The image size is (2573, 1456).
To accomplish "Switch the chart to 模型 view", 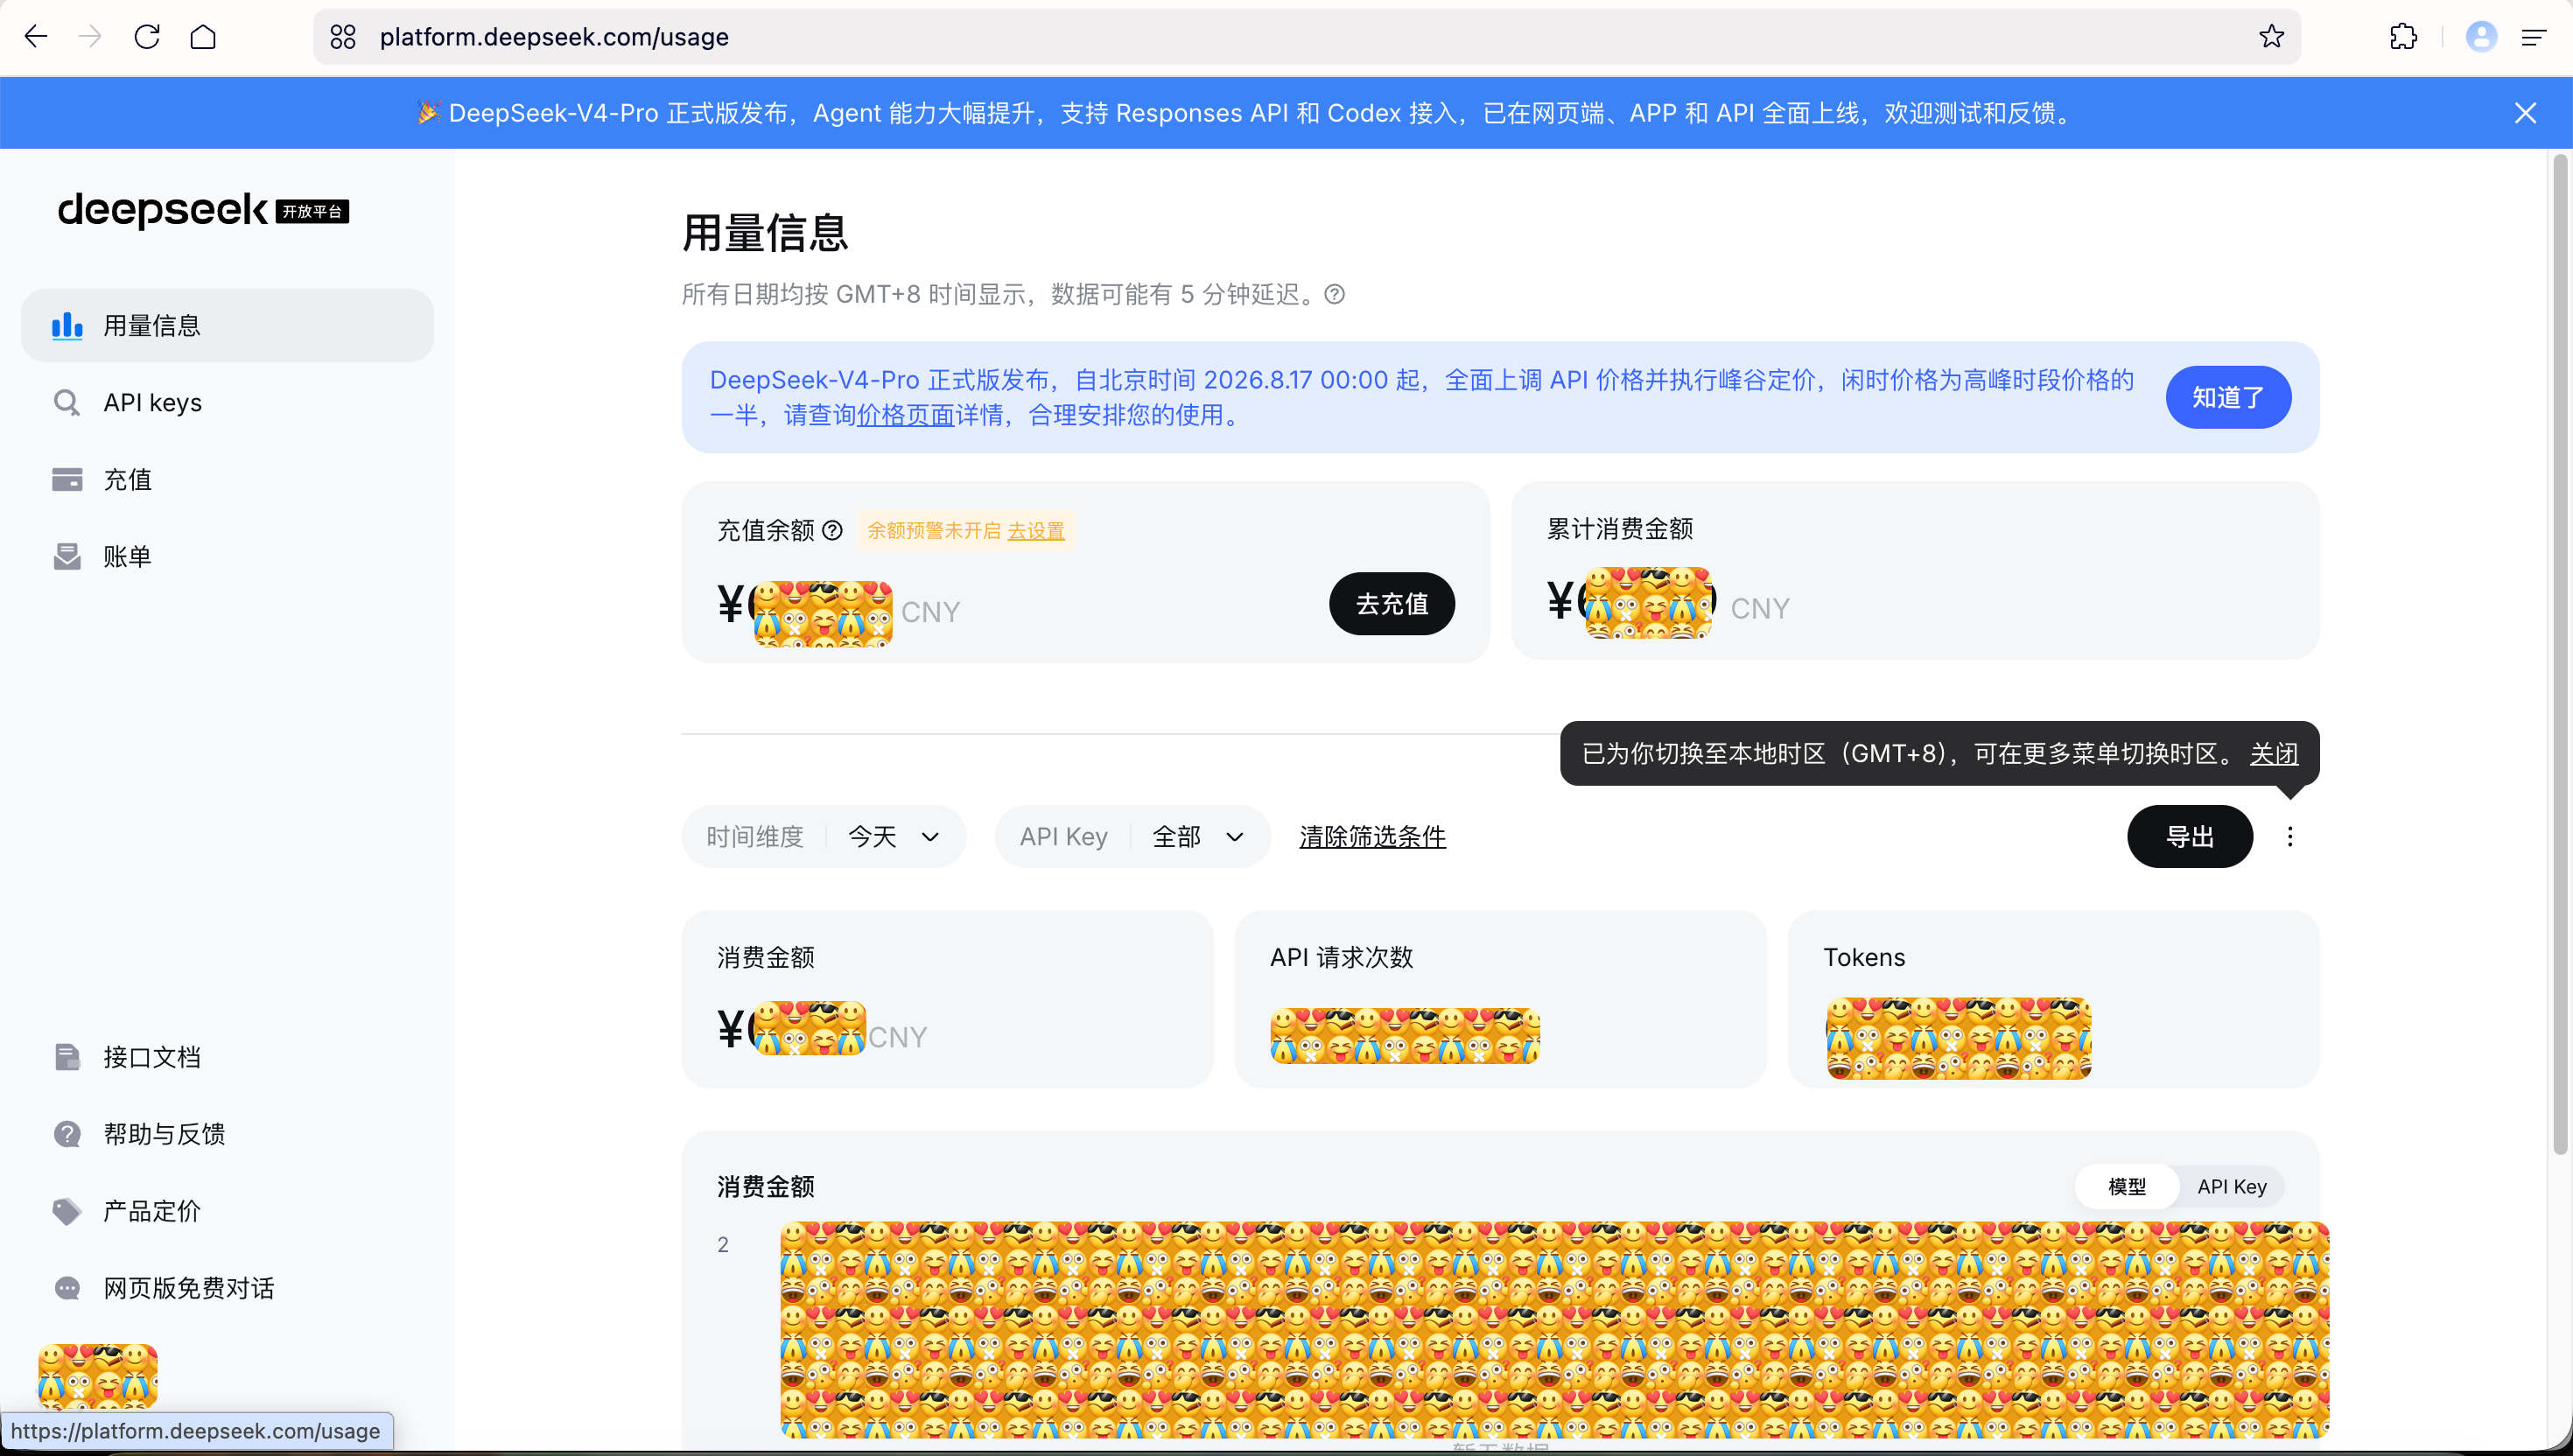I will click(x=2127, y=1187).
